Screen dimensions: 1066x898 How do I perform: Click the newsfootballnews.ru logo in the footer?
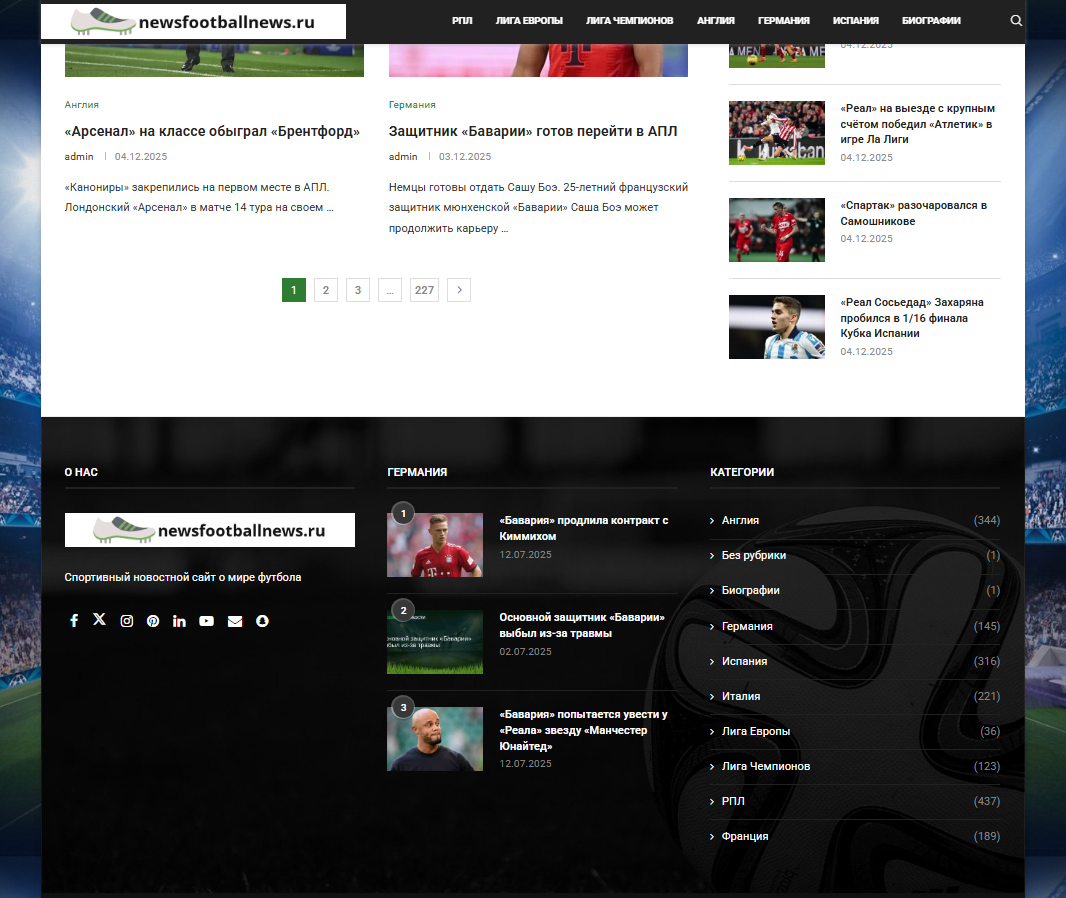(209, 530)
